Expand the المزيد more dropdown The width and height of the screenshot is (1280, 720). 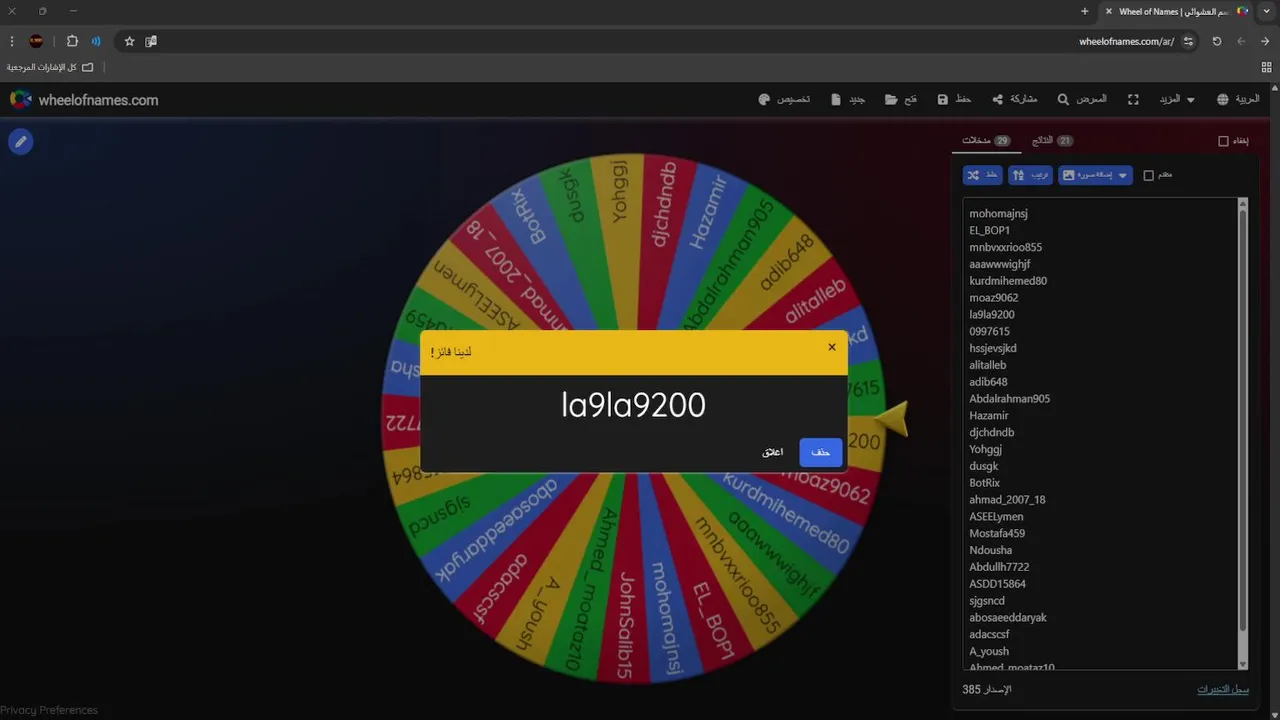click(x=1177, y=100)
